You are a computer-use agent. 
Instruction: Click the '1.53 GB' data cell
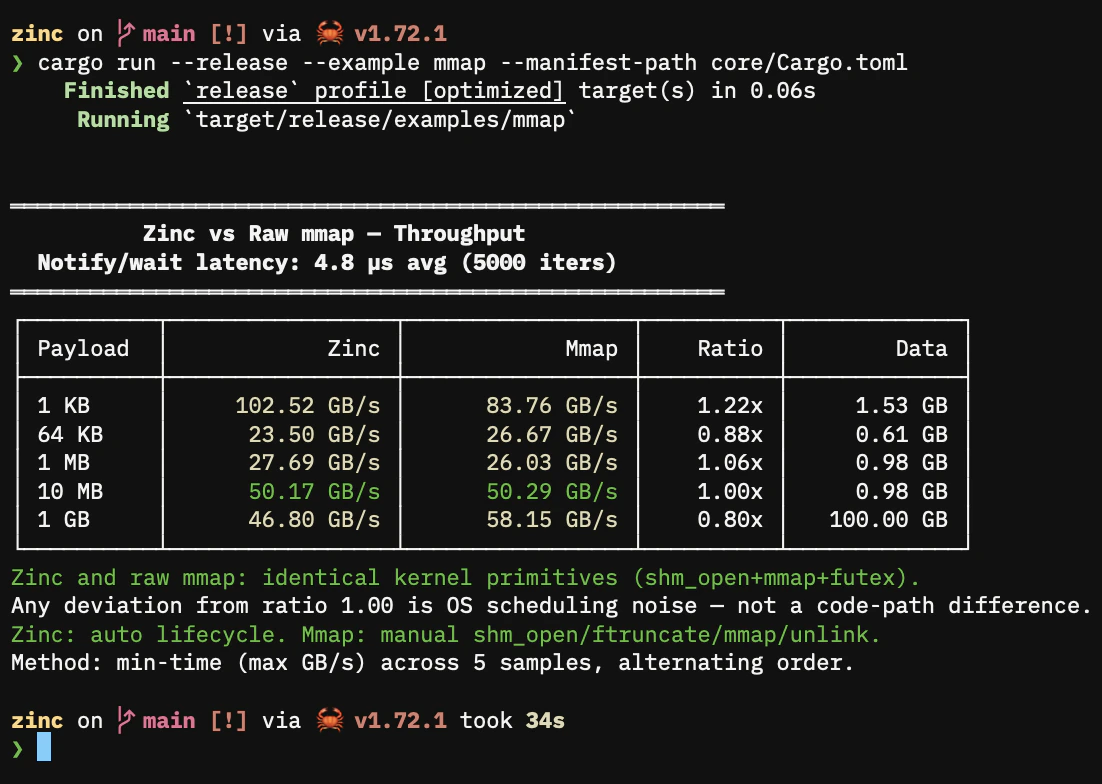click(x=902, y=405)
